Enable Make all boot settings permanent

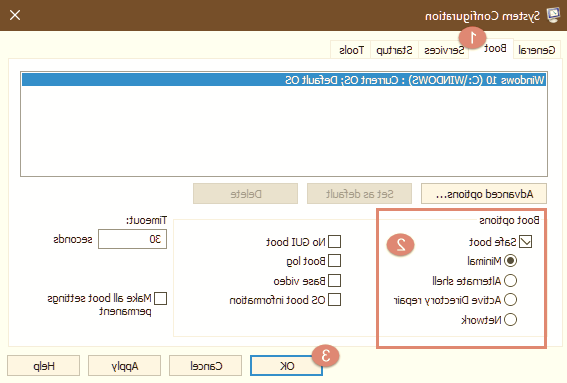coord(161,299)
